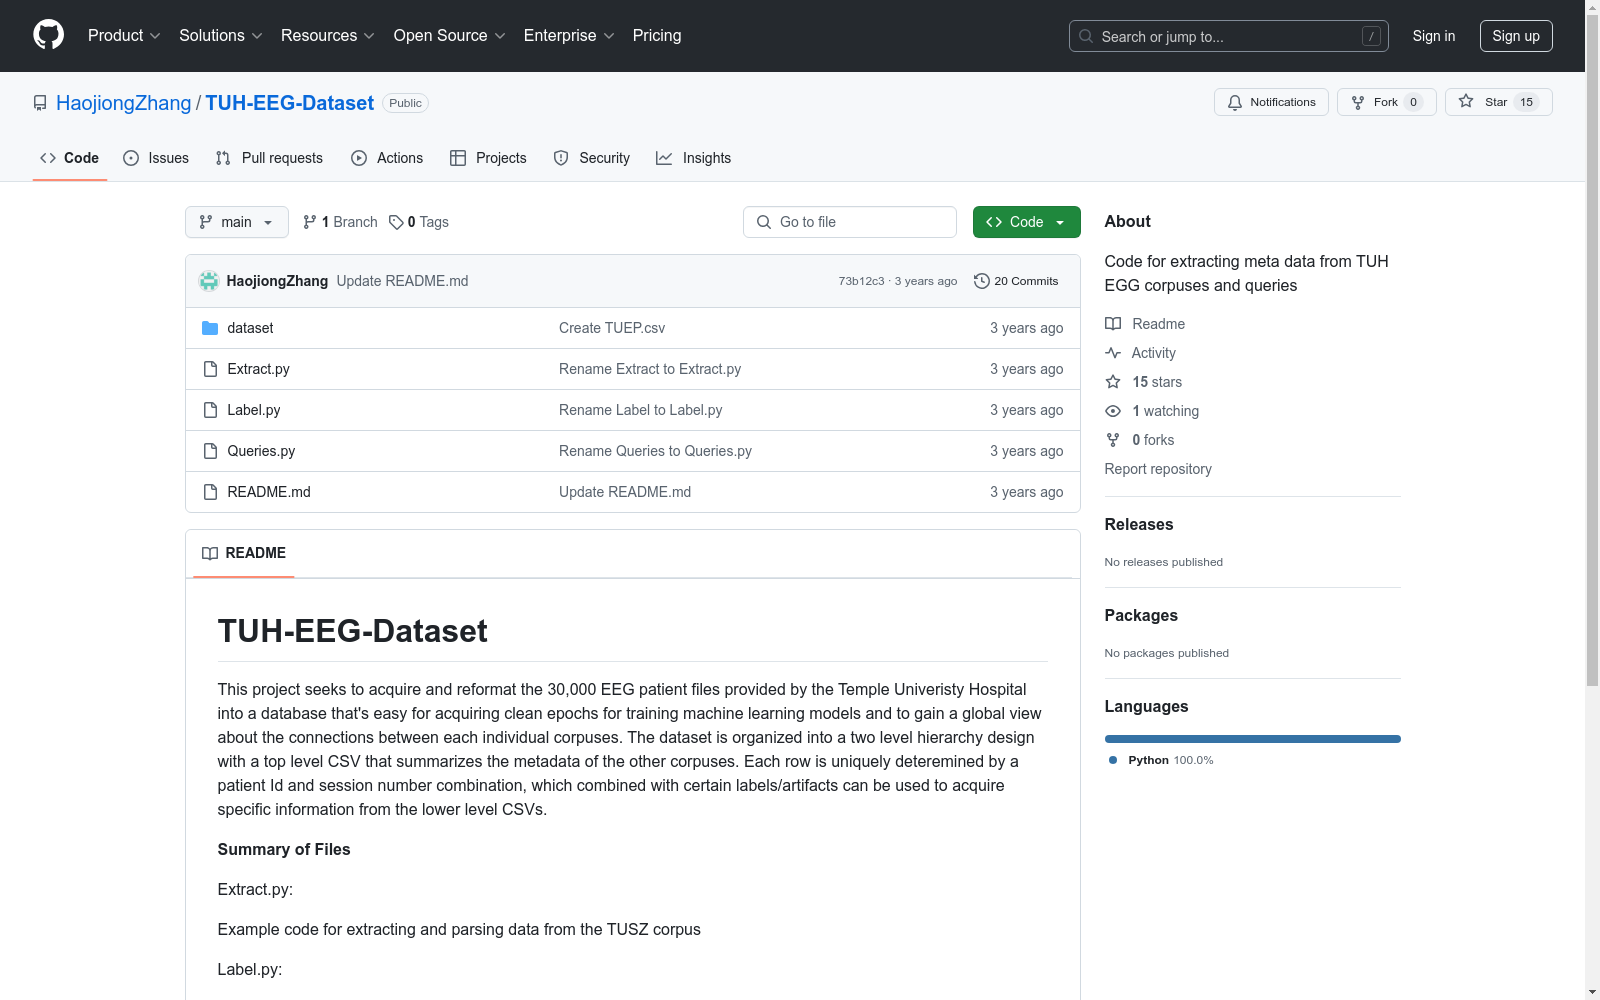This screenshot has width=1600, height=1000.
Task: Click the GitHub logo icon
Action: pos(48,35)
